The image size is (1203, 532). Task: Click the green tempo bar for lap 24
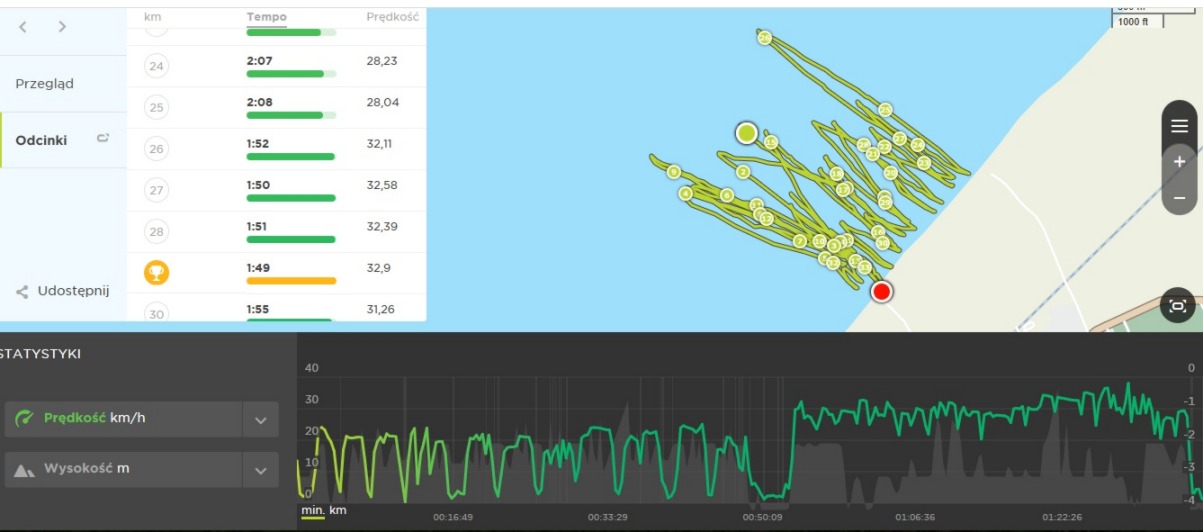[x=291, y=74]
